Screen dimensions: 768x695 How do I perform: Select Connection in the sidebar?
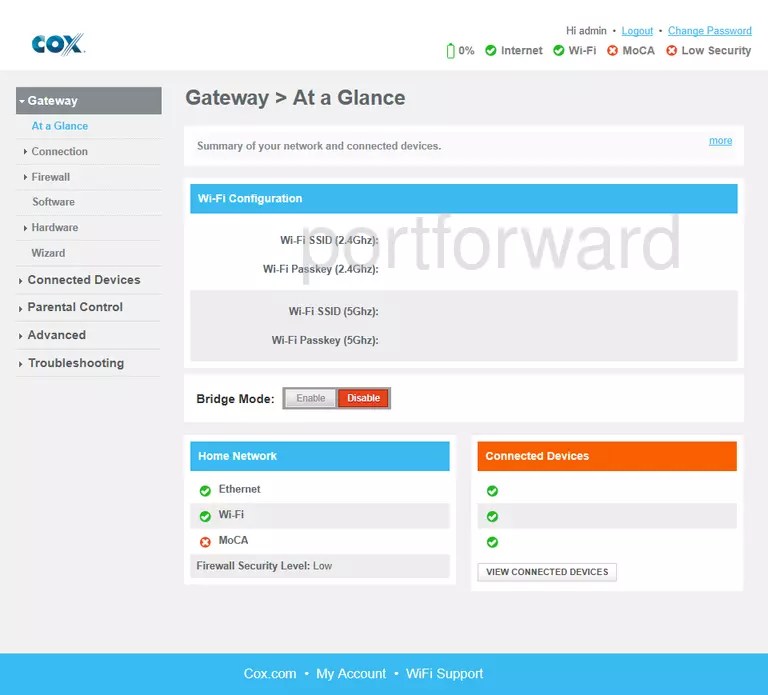point(59,151)
